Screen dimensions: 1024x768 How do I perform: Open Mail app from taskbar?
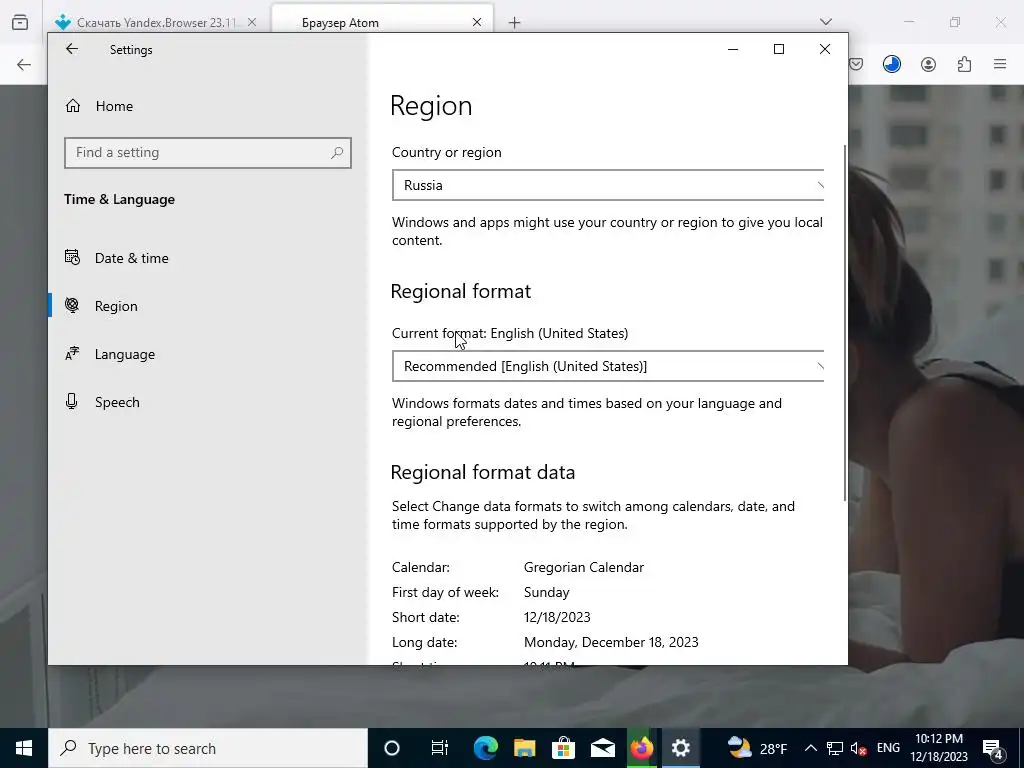(x=603, y=748)
